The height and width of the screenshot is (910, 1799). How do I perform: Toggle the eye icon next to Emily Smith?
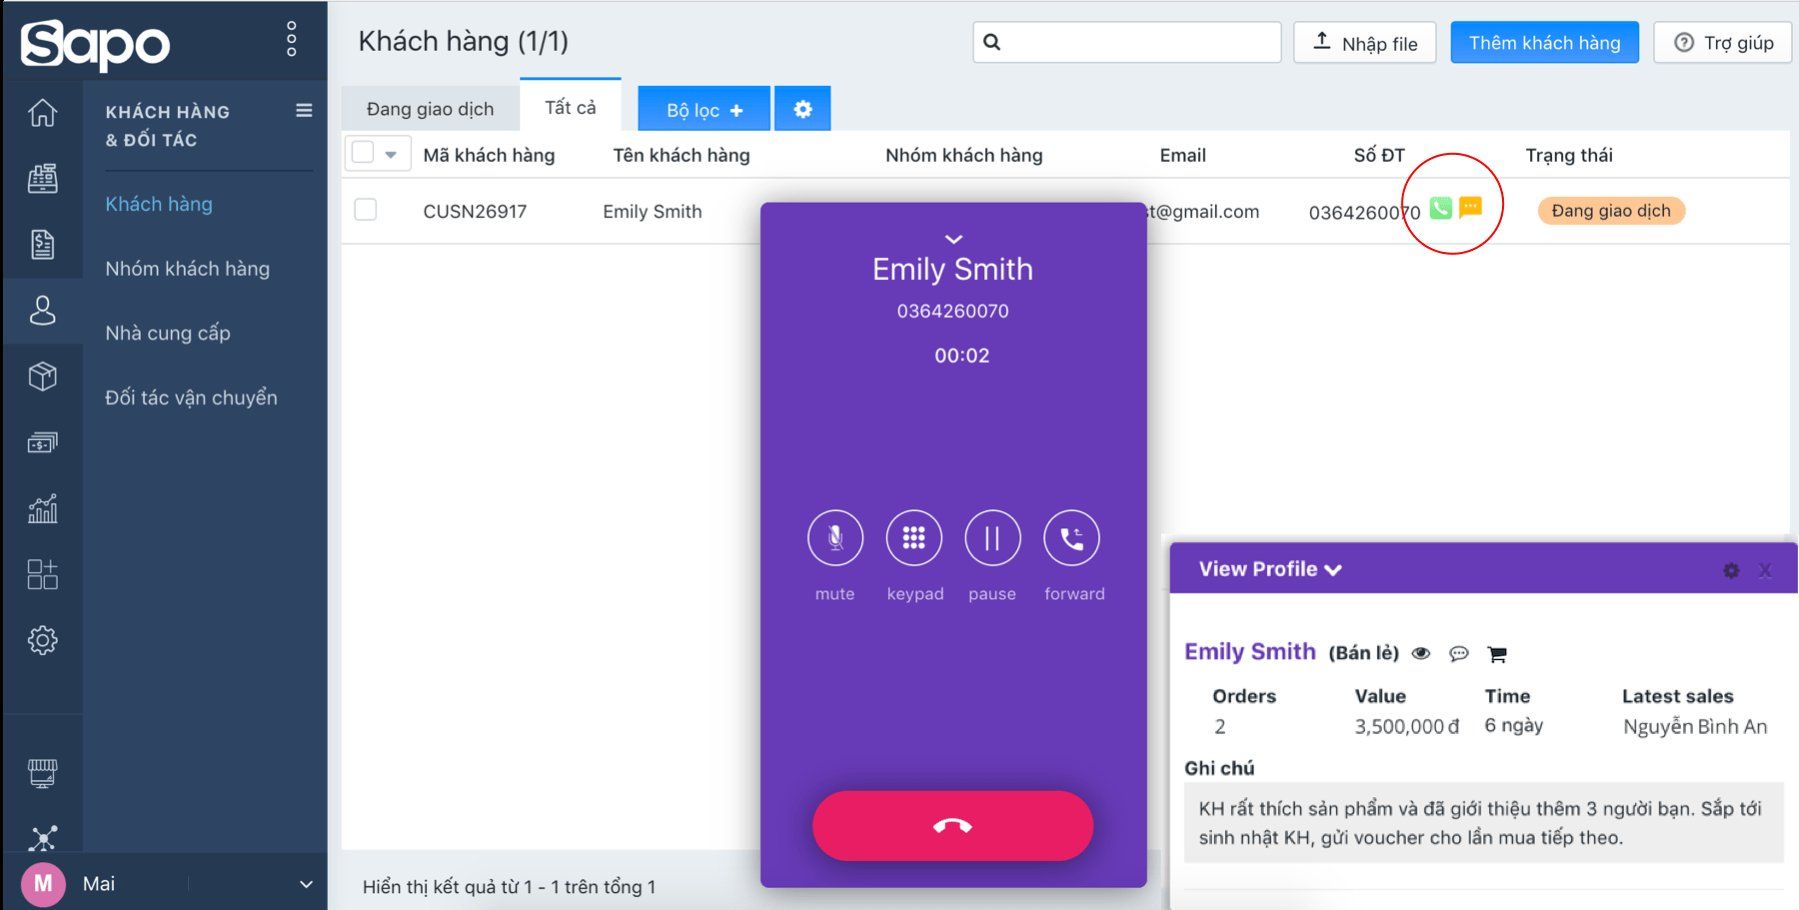coord(1420,654)
